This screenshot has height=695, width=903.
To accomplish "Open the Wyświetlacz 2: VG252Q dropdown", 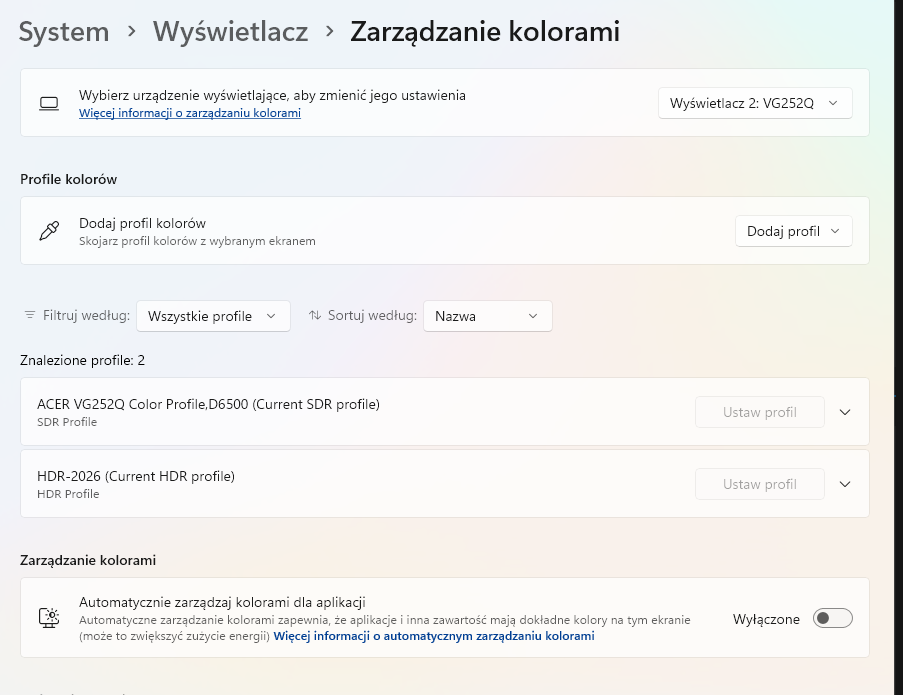I will [x=755, y=103].
